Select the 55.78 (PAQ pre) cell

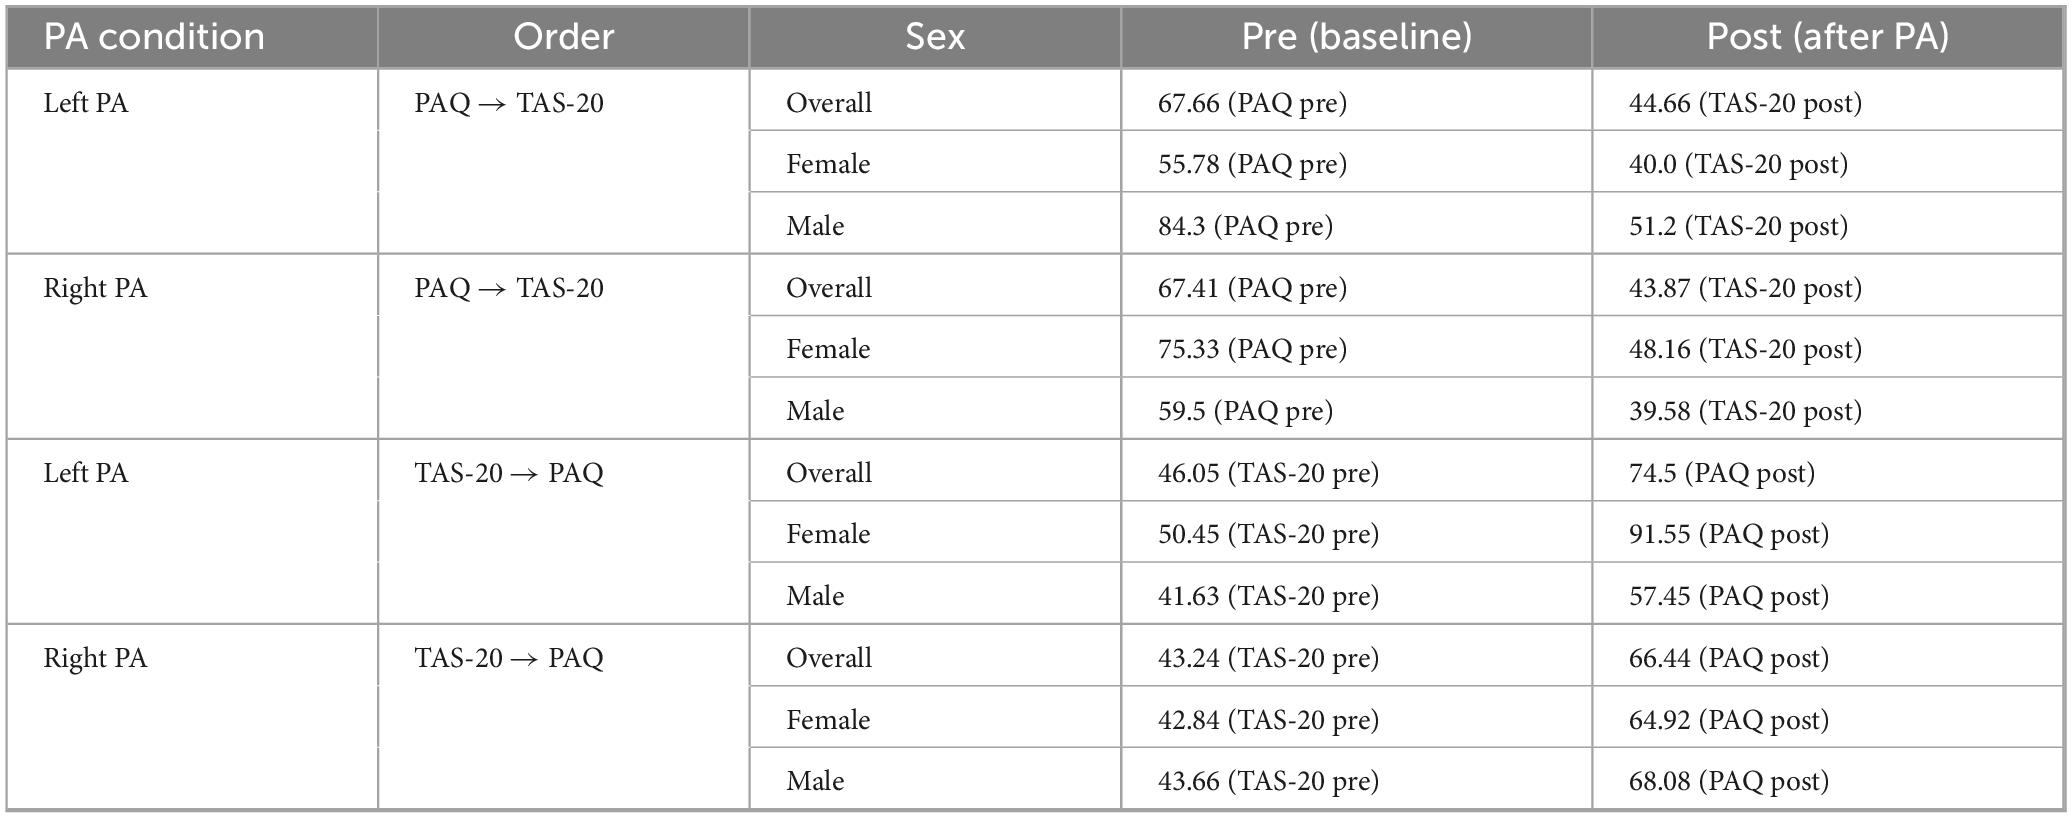tap(1252, 164)
